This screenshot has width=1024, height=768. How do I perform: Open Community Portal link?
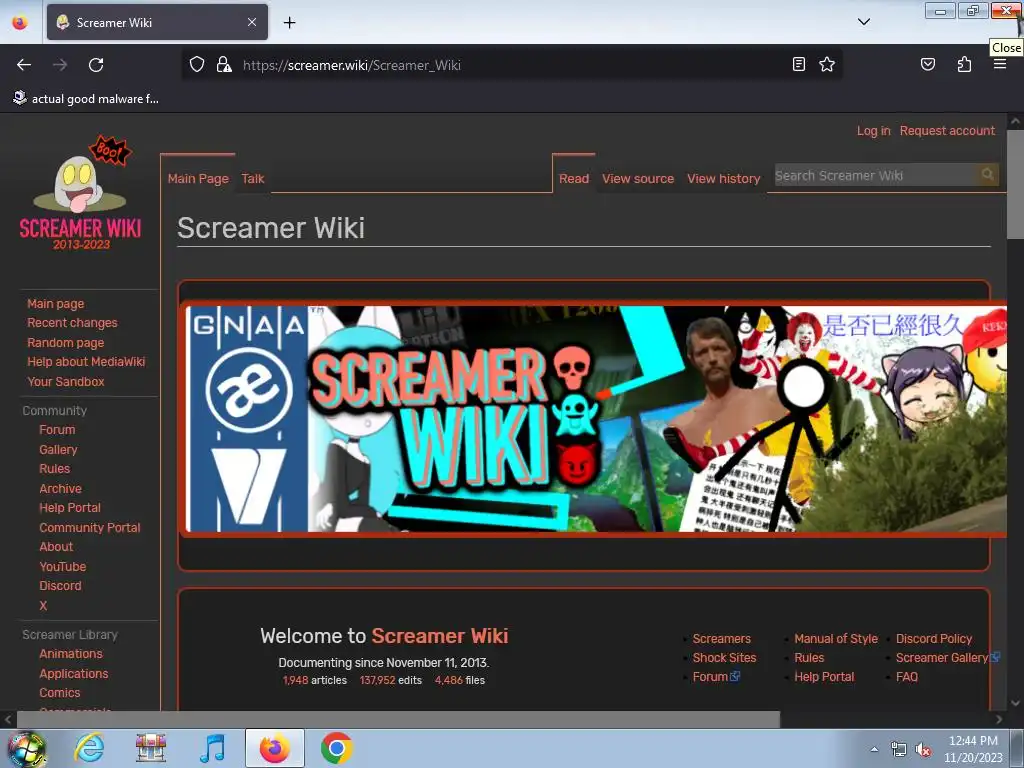pos(89,527)
